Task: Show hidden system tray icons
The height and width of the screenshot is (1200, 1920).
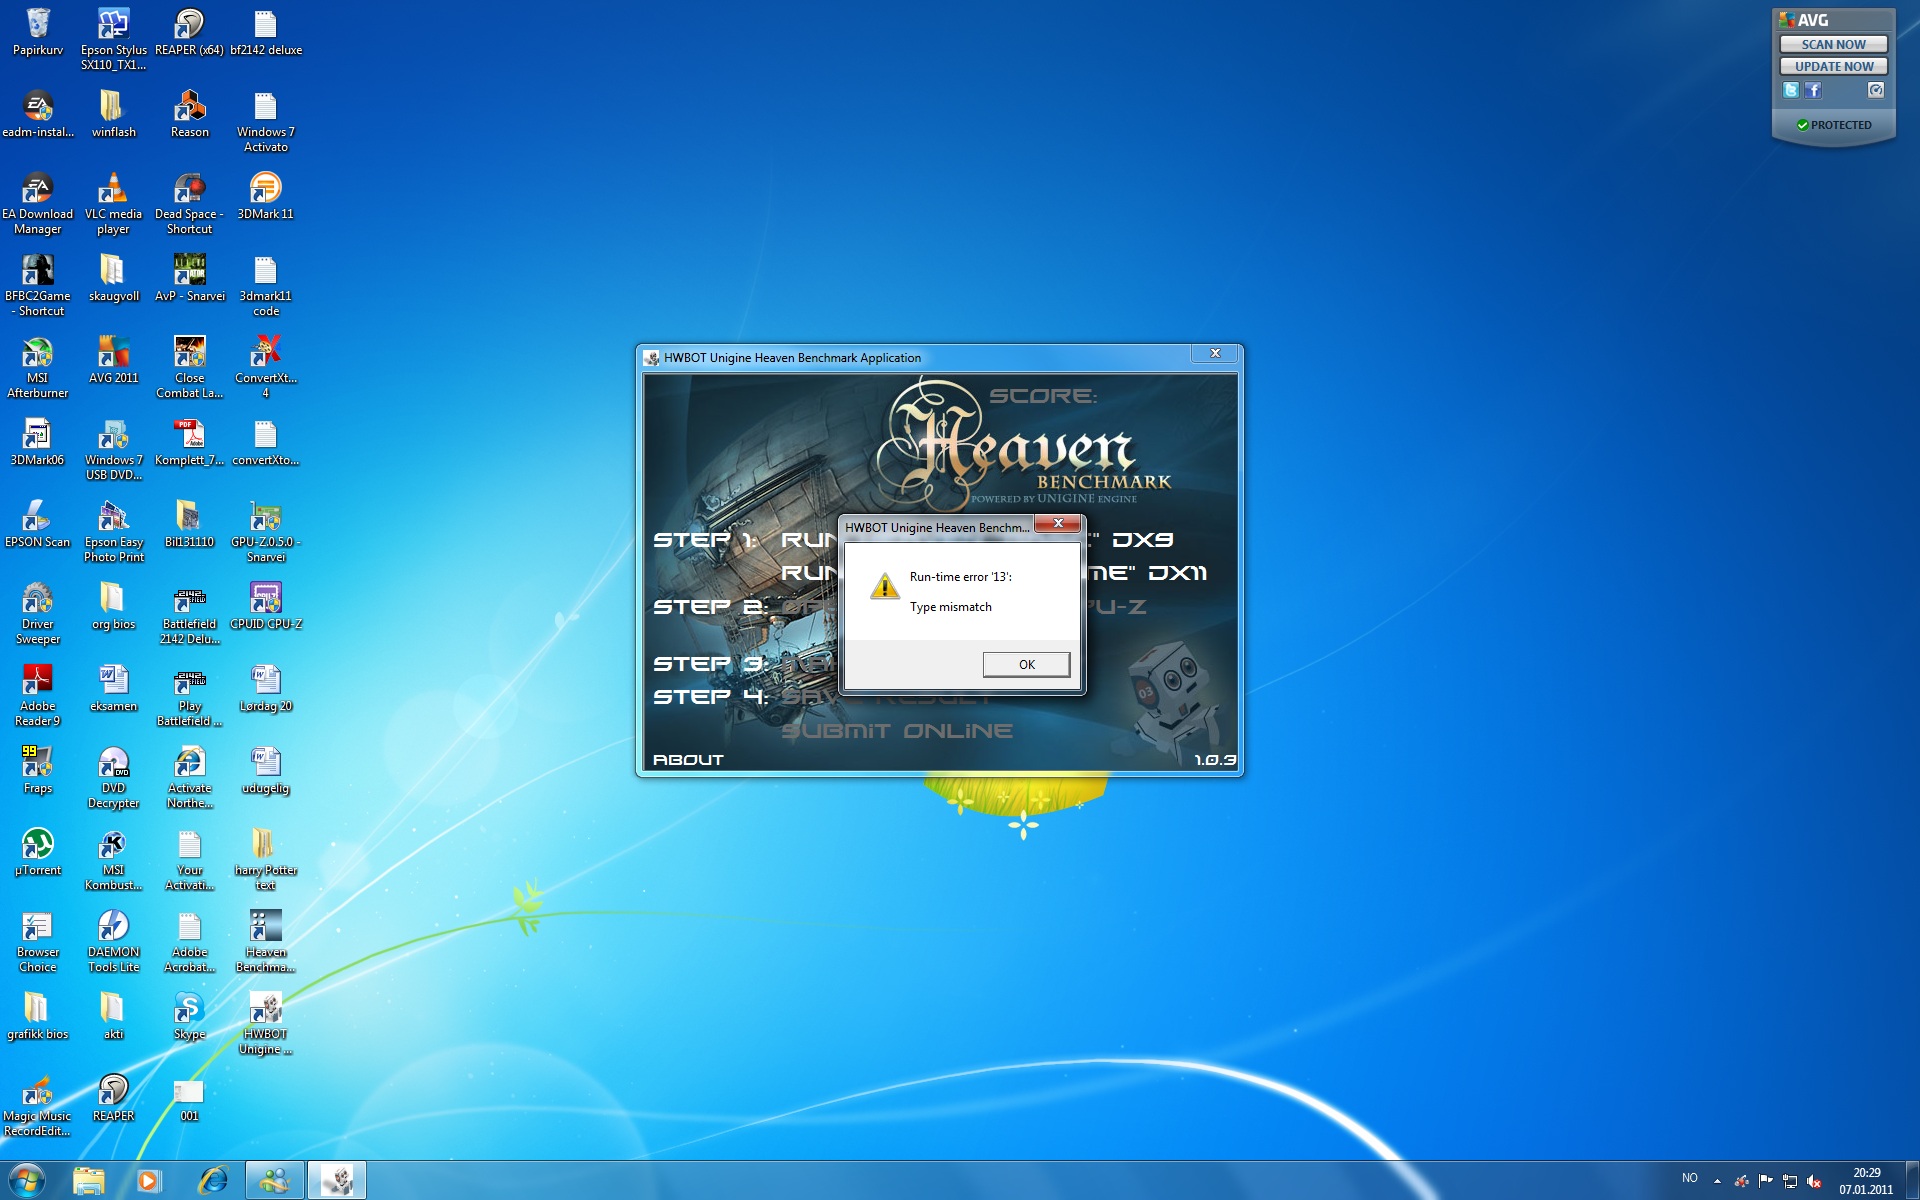Action: pyautogui.click(x=1717, y=1180)
